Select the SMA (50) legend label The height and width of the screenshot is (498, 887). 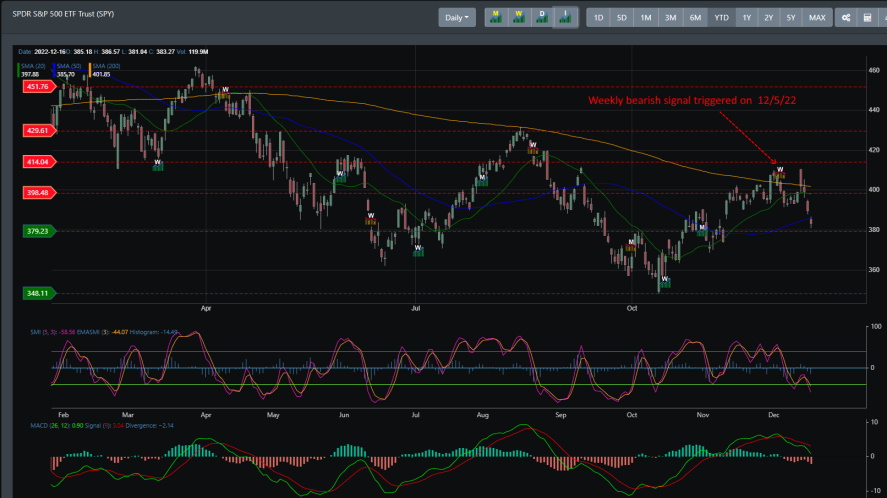tap(68, 66)
